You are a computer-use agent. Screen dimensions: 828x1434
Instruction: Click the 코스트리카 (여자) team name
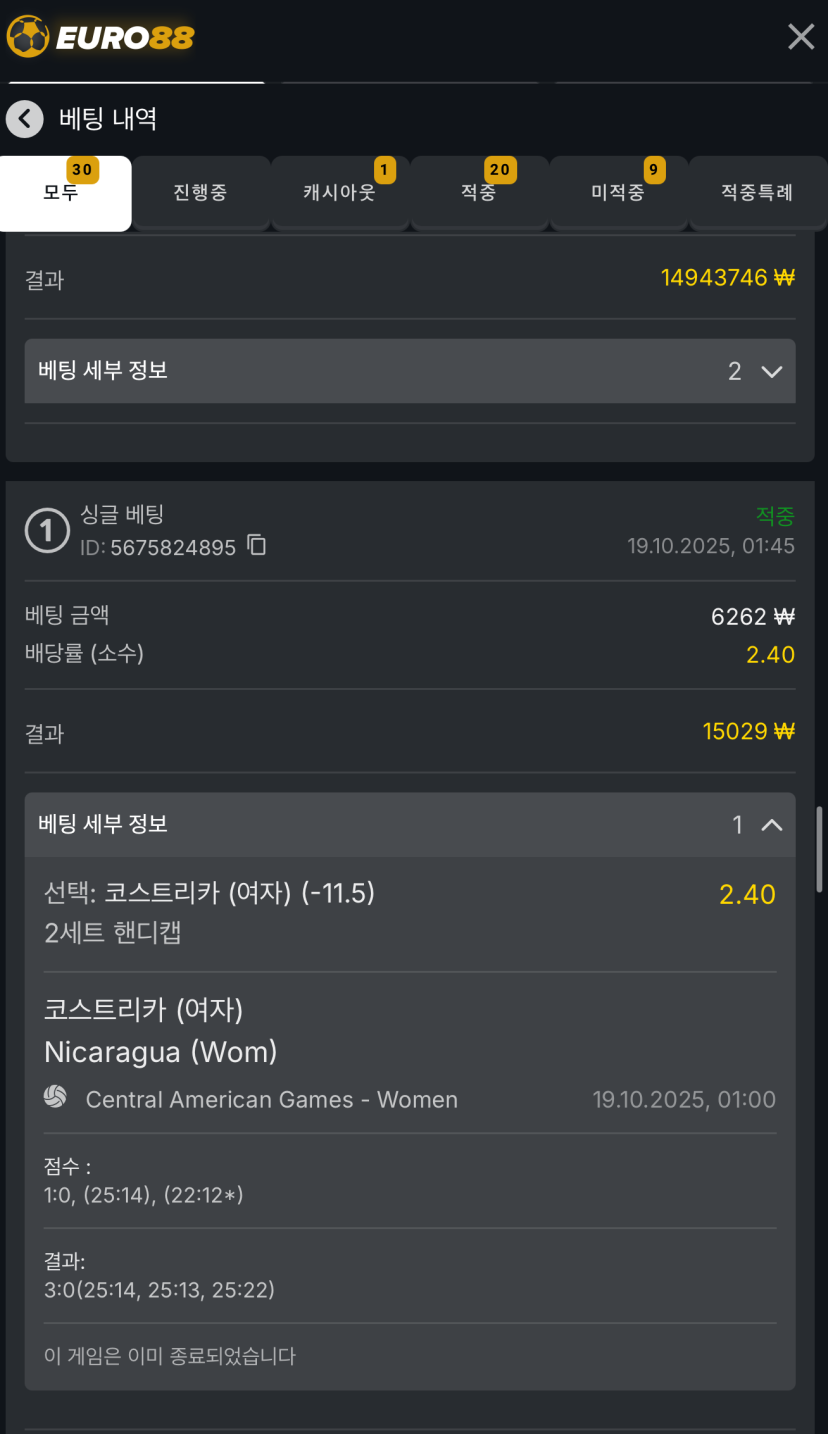(x=144, y=1010)
